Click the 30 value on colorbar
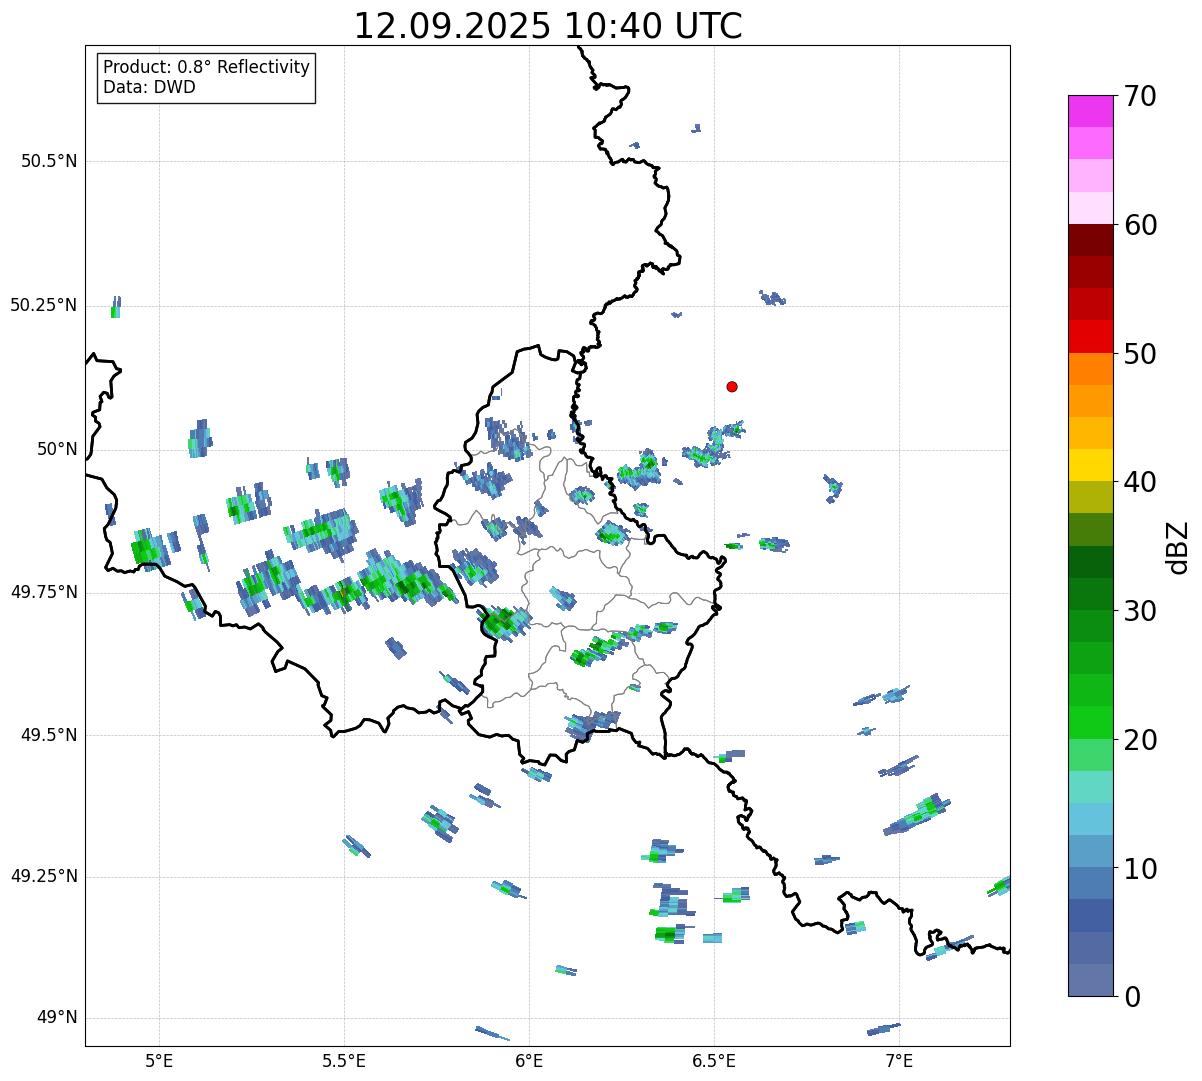The height and width of the screenshot is (1081, 1202). (x=1141, y=610)
